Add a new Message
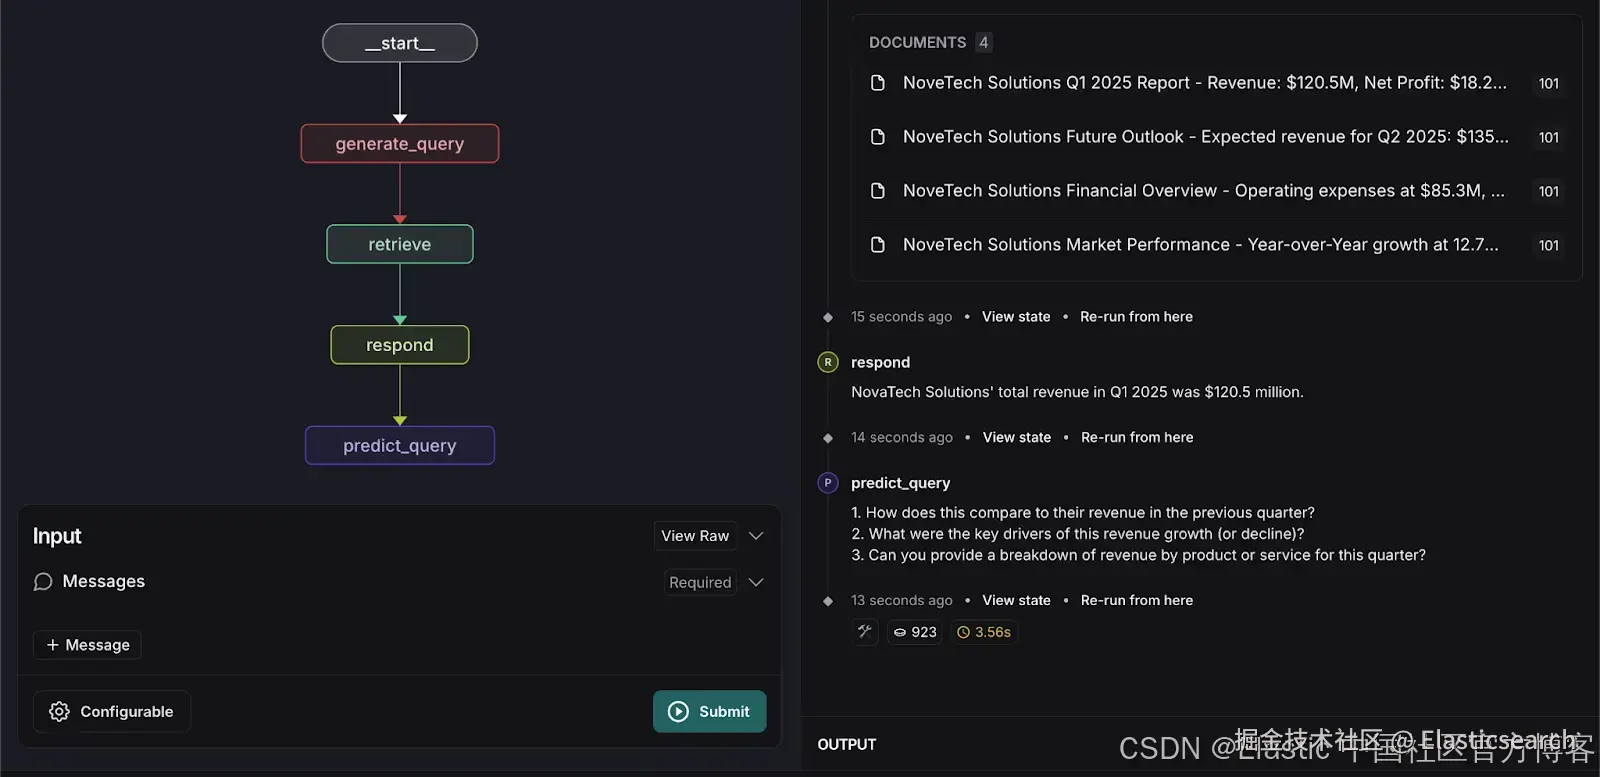Screen dimensions: 1600x777 pyautogui.click(x=88, y=645)
